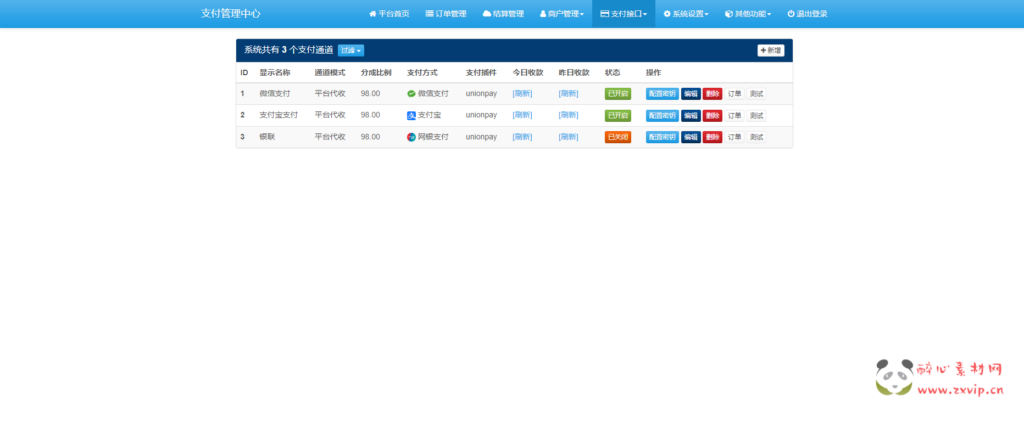Click 测试 for 微信支付 row

(757, 93)
